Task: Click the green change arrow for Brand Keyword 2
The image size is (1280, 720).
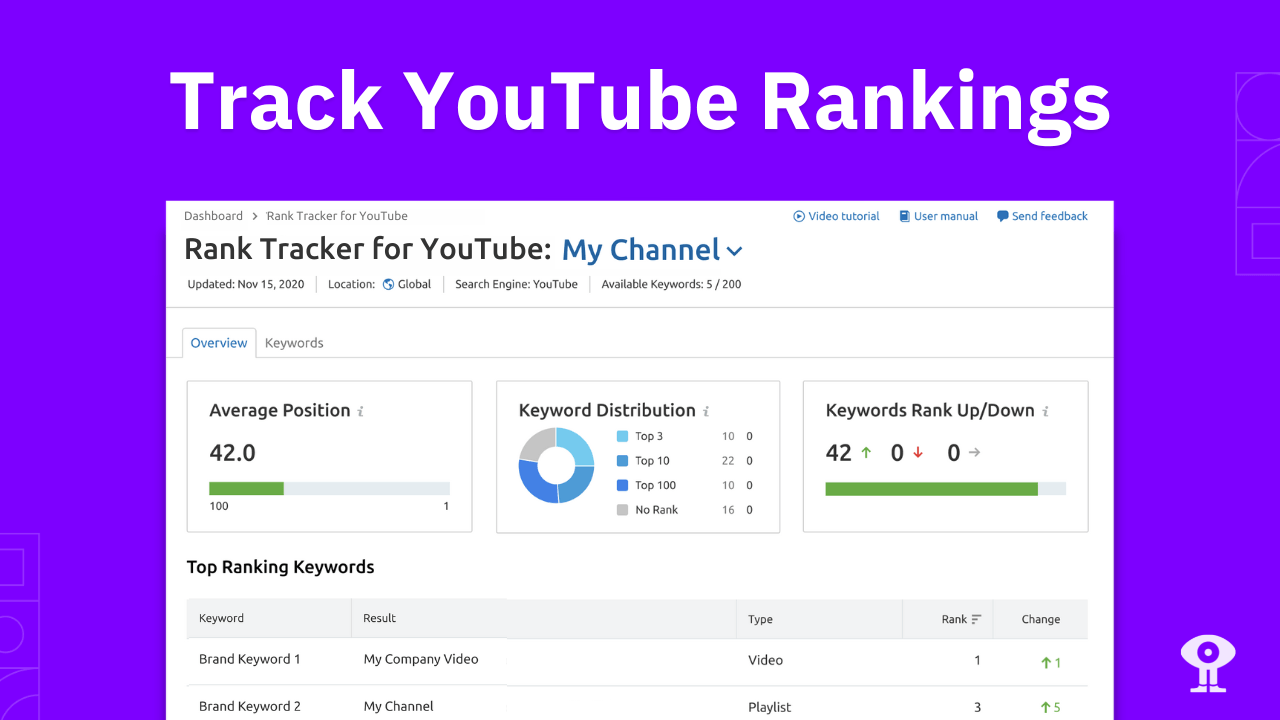Action: tap(1046, 707)
